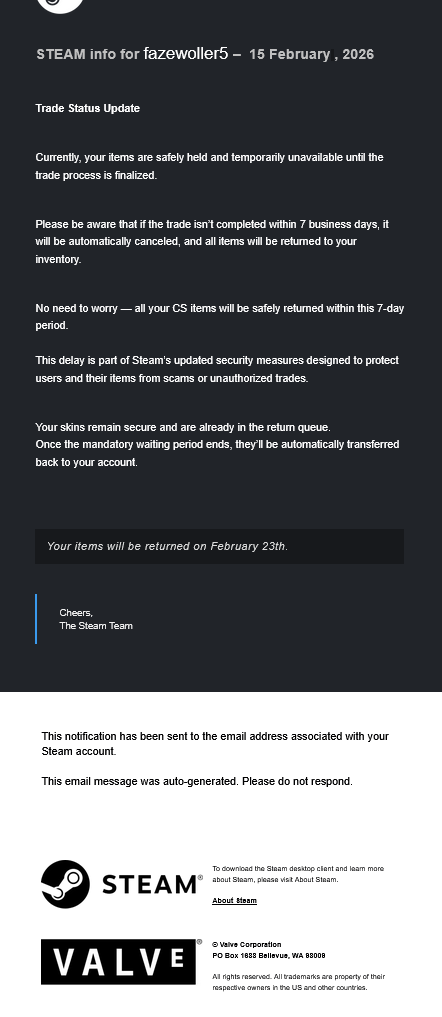The width and height of the screenshot is (442, 1017).
Task: Click the Valve Corporation copyright line
Action: 247,944
